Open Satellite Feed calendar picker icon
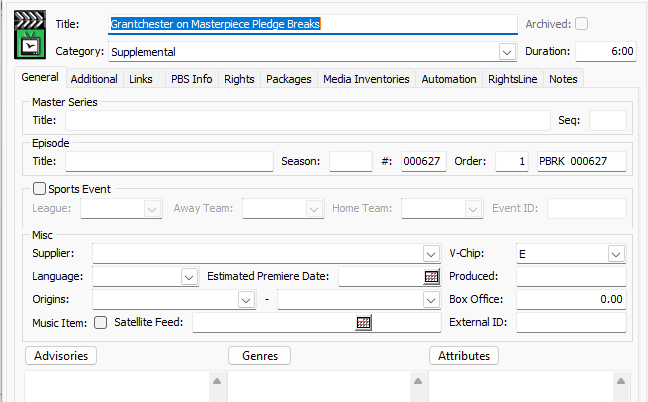Image resolution: width=648 pixels, height=402 pixels. (363, 322)
